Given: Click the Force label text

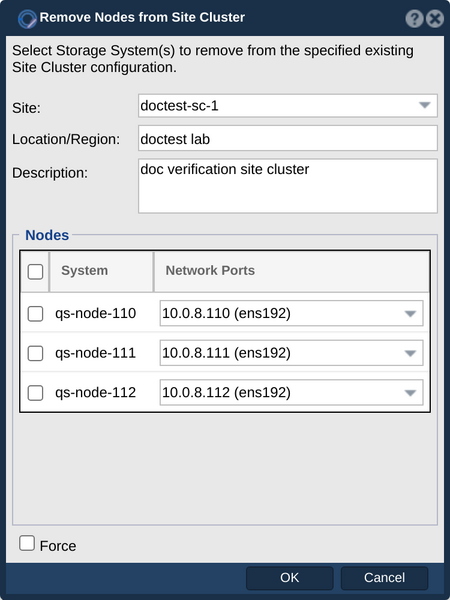Looking at the screenshot, I should click(x=58, y=546).
